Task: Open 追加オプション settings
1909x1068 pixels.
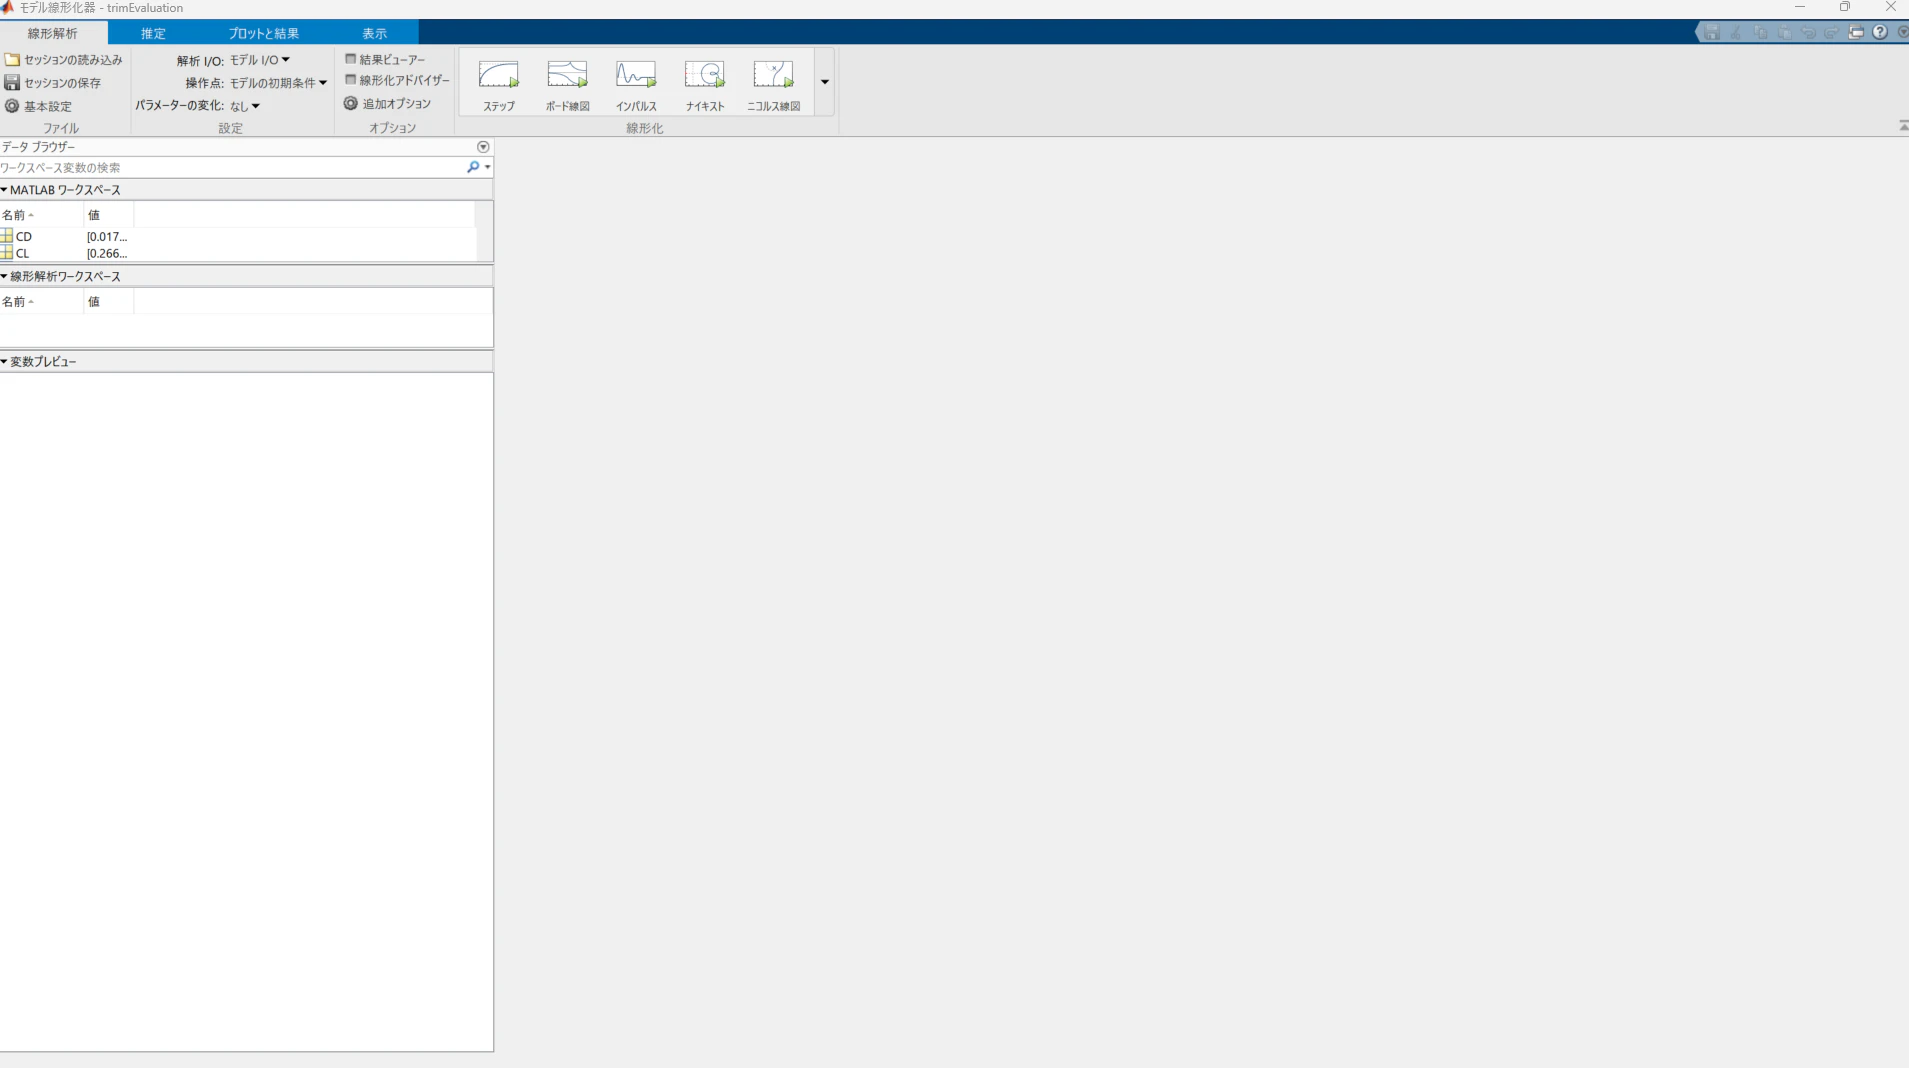Action: [388, 103]
